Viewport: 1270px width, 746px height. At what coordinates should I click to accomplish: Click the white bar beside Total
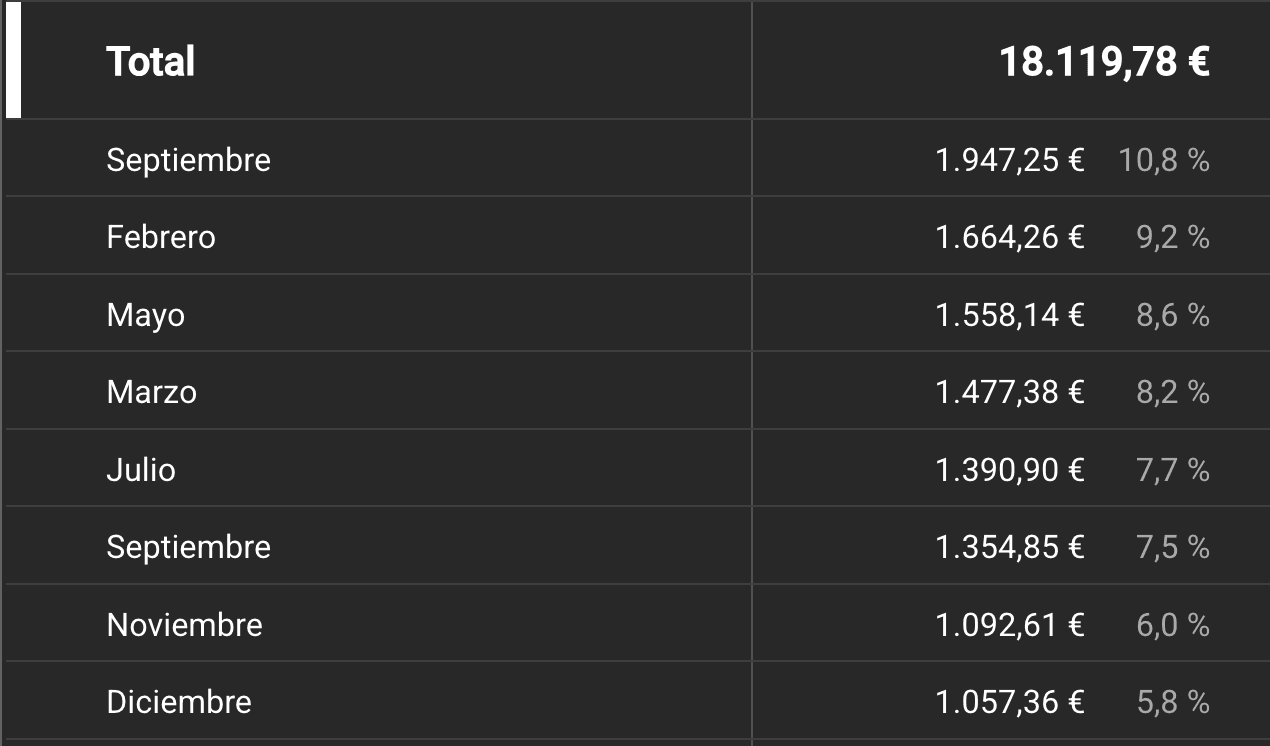[13, 62]
